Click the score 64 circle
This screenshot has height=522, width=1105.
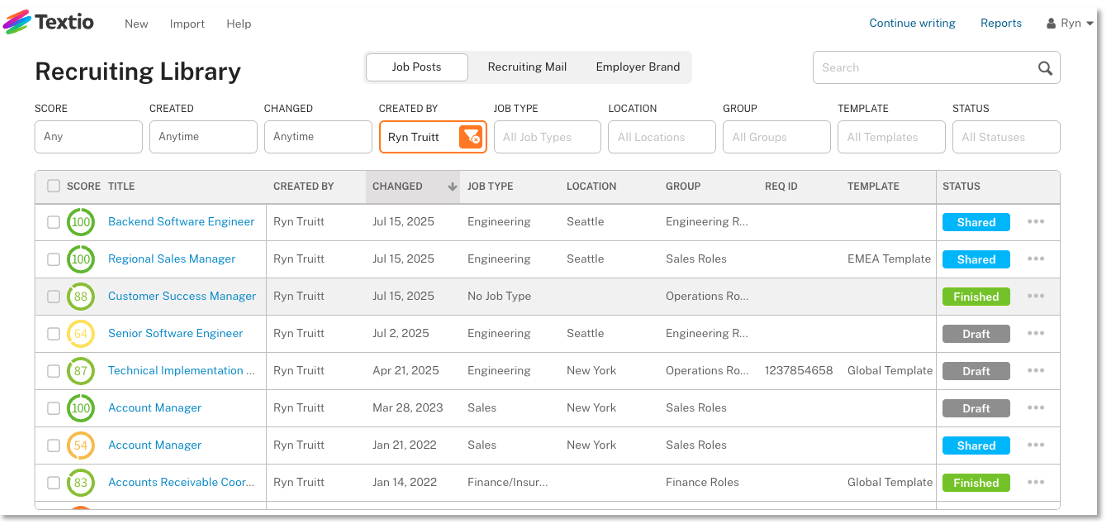click(81, 334)
